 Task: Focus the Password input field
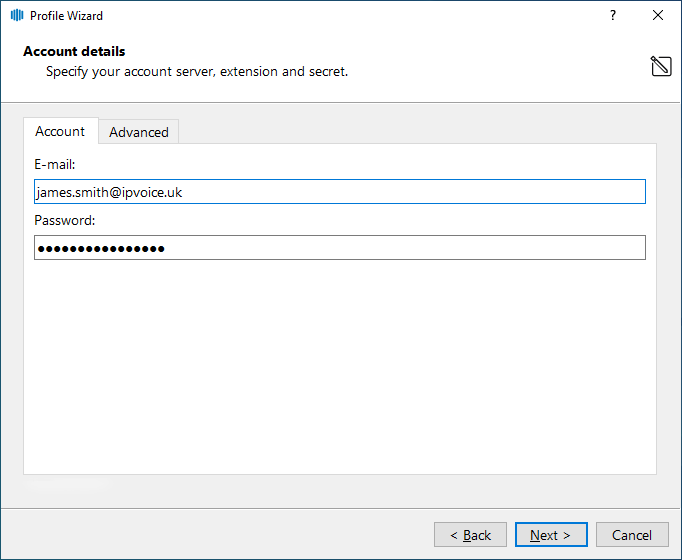(x=339, y=248)
